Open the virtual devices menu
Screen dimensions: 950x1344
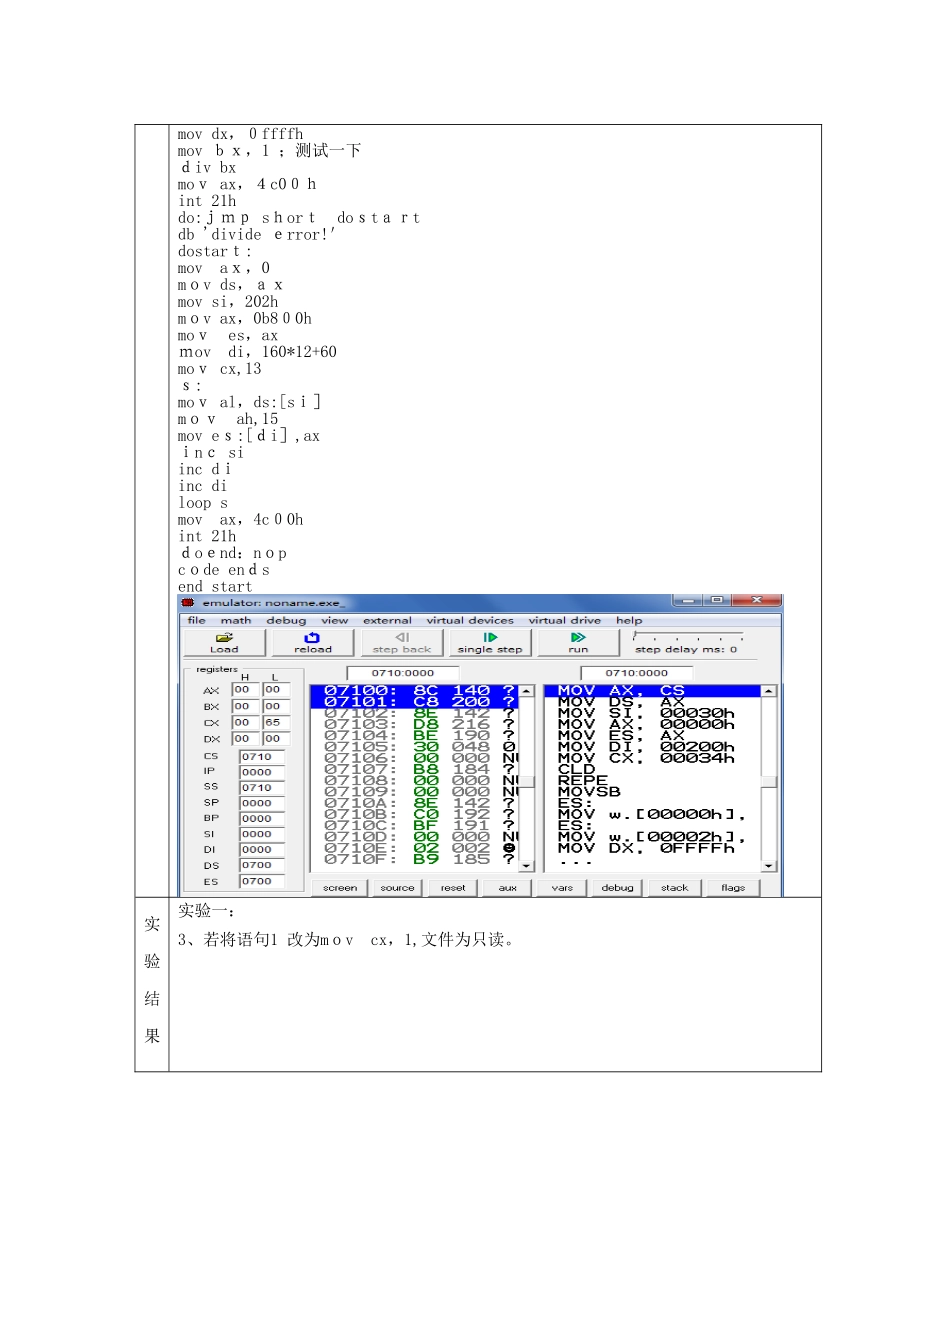click(470, 620)
